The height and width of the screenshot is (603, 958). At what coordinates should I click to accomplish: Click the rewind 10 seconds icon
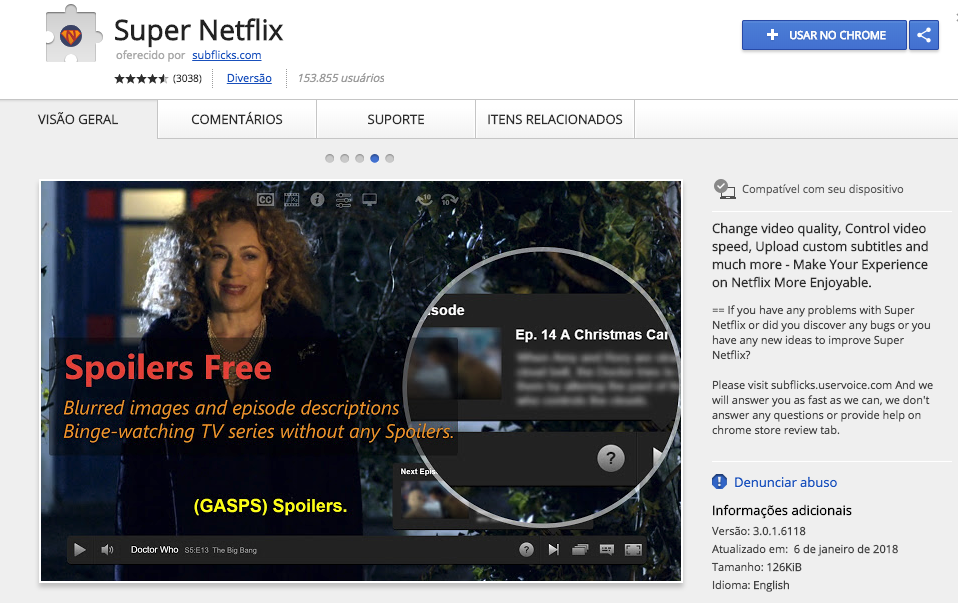point(423,200)
